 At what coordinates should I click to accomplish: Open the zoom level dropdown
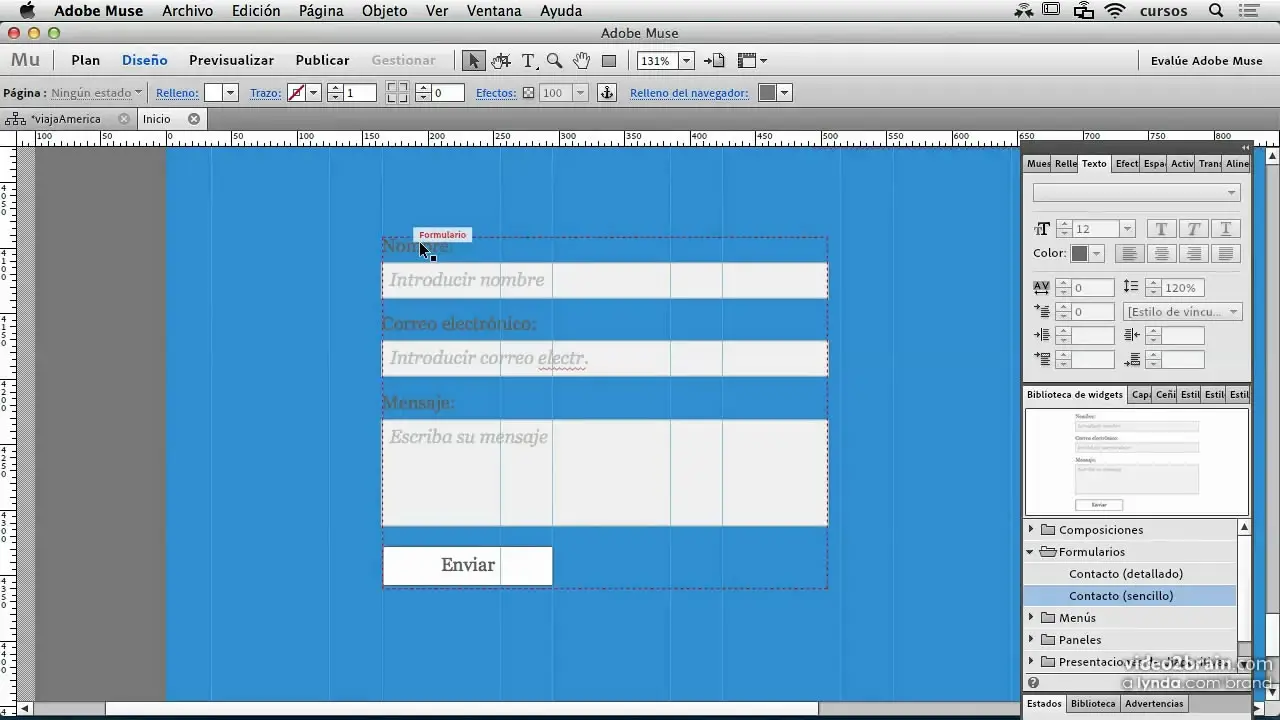(686, 61)
